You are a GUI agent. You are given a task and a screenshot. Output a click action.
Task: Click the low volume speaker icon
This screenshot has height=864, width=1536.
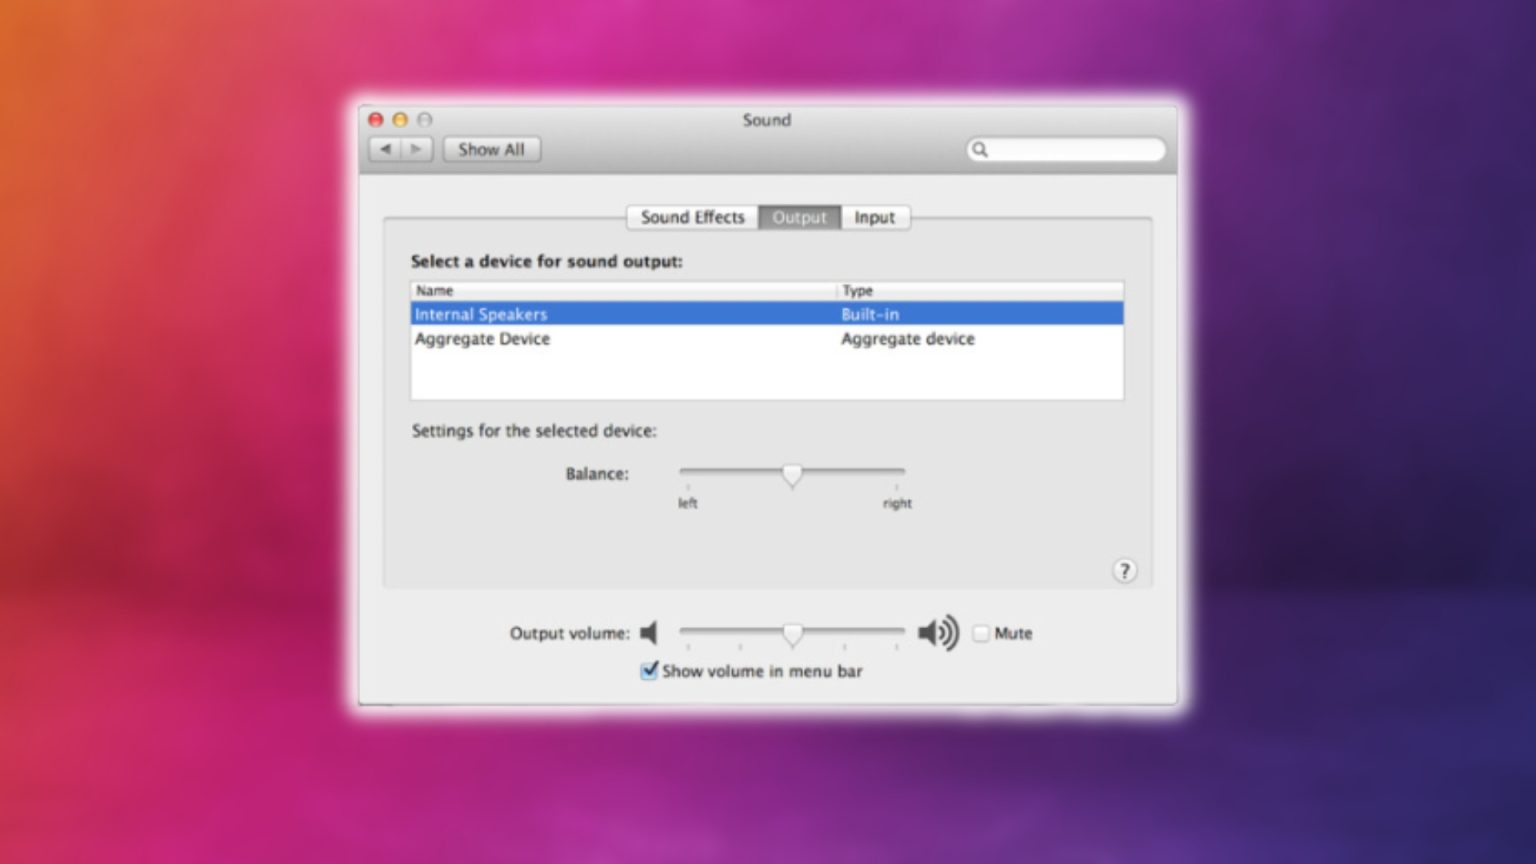click(649, 633)
